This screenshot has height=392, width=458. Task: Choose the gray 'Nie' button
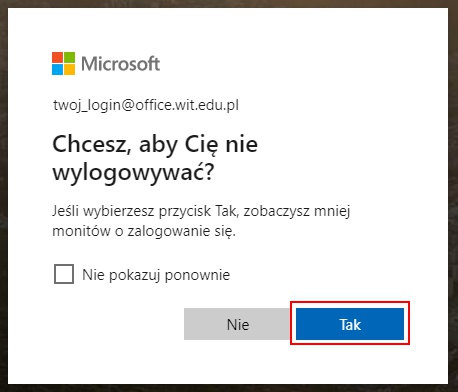pyautogui.click(x=237, y=324)
